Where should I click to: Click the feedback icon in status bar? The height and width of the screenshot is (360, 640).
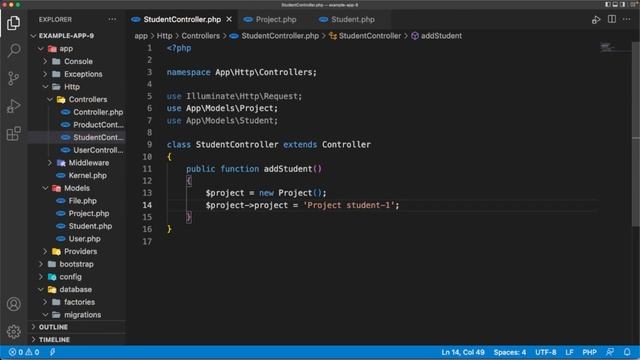click(610, 352)
